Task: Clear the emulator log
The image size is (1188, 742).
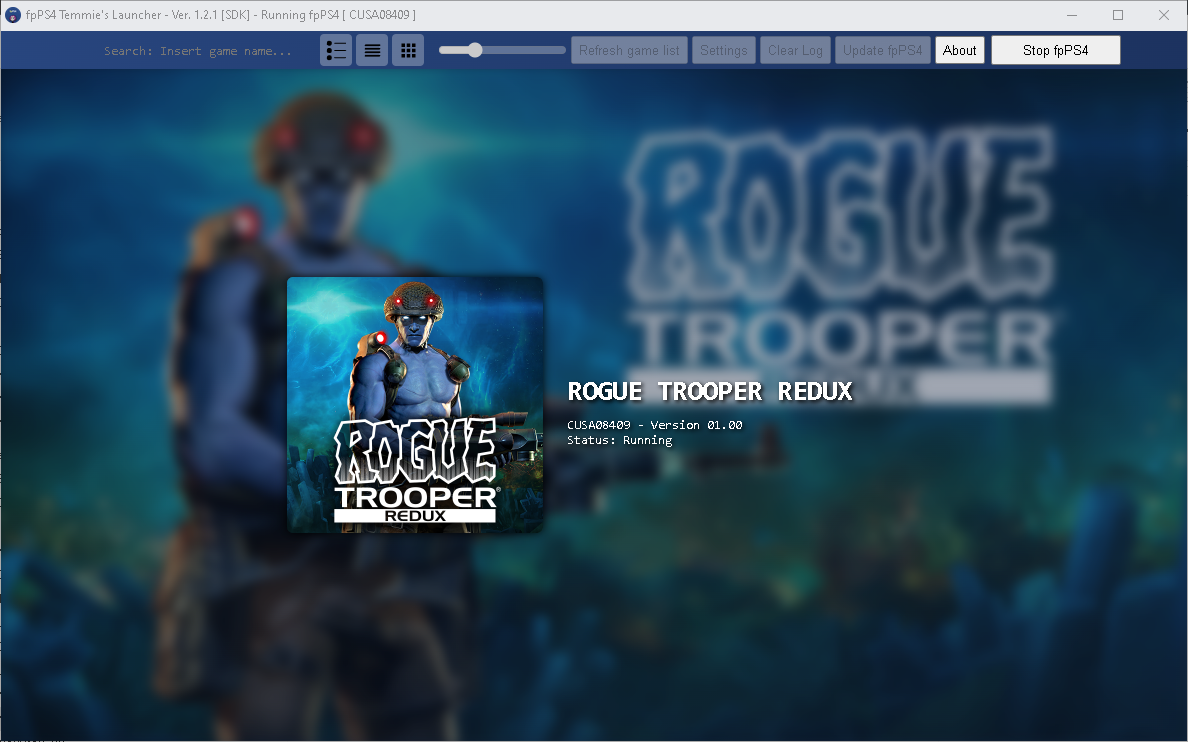Action: (795, 49)
